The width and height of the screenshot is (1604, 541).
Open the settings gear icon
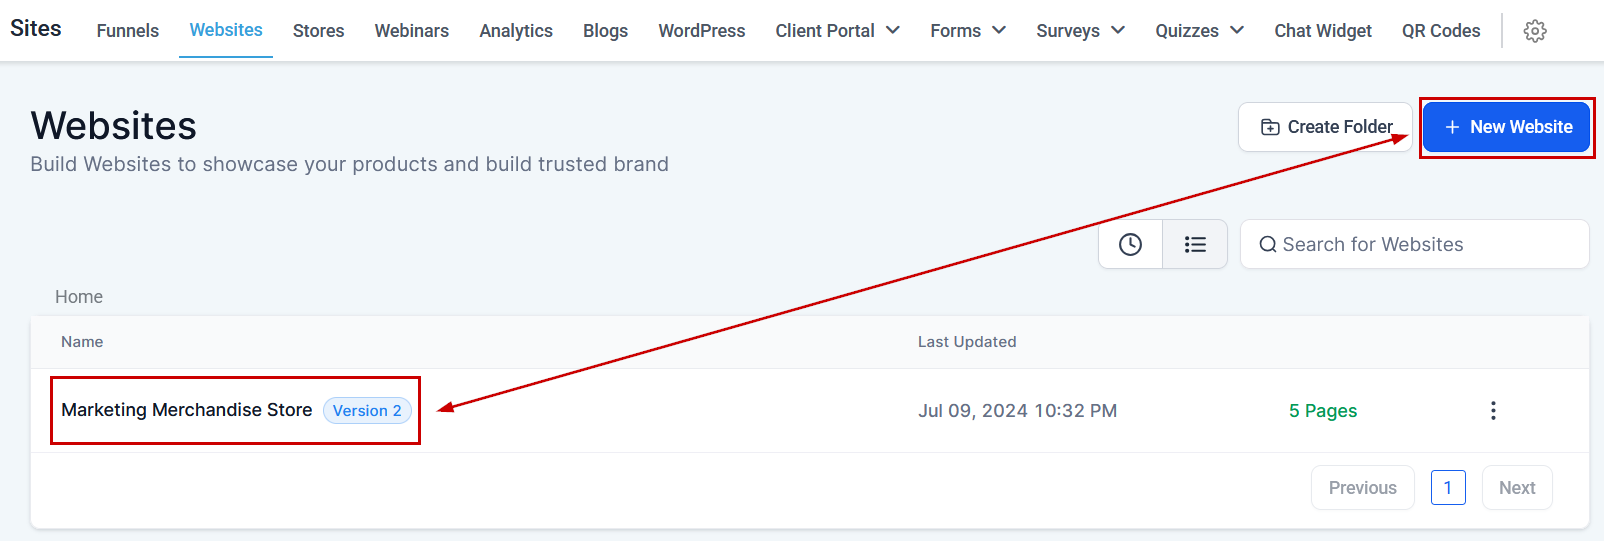click(x=1535, y=31)
